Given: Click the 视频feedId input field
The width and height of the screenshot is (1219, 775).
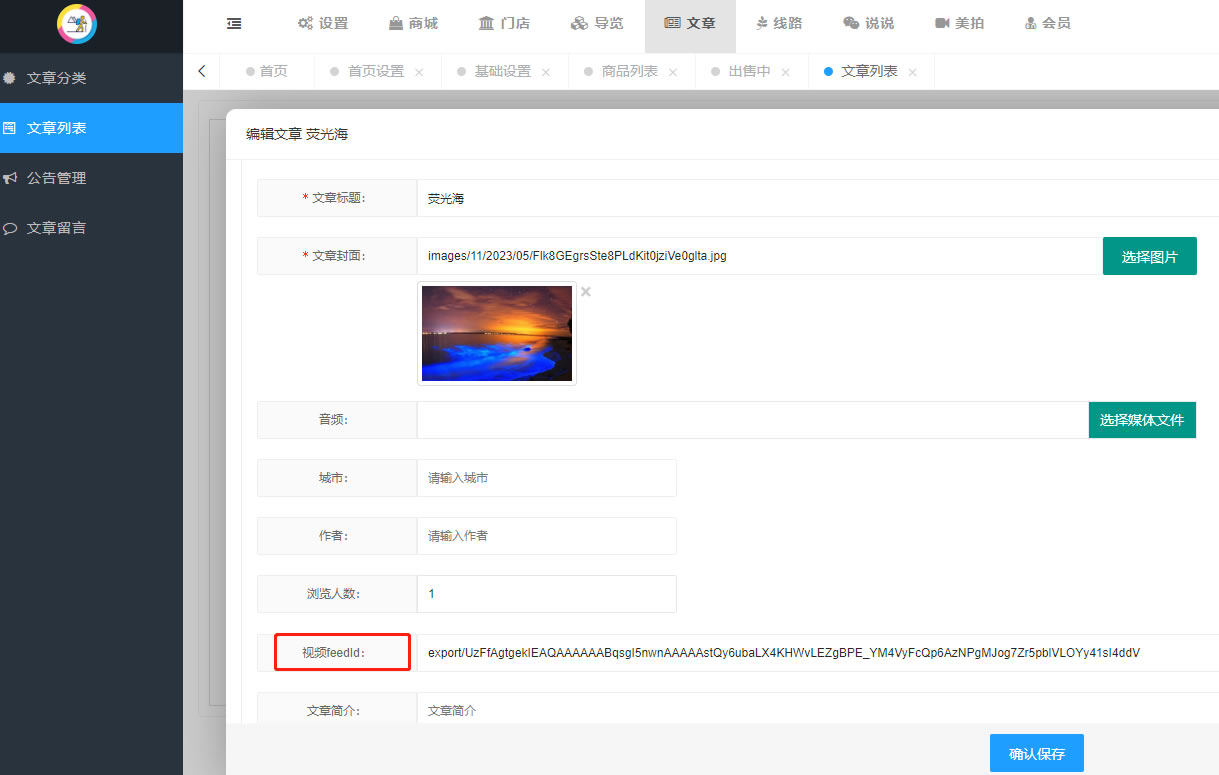Looking at the screenshot, I should 818,653.
